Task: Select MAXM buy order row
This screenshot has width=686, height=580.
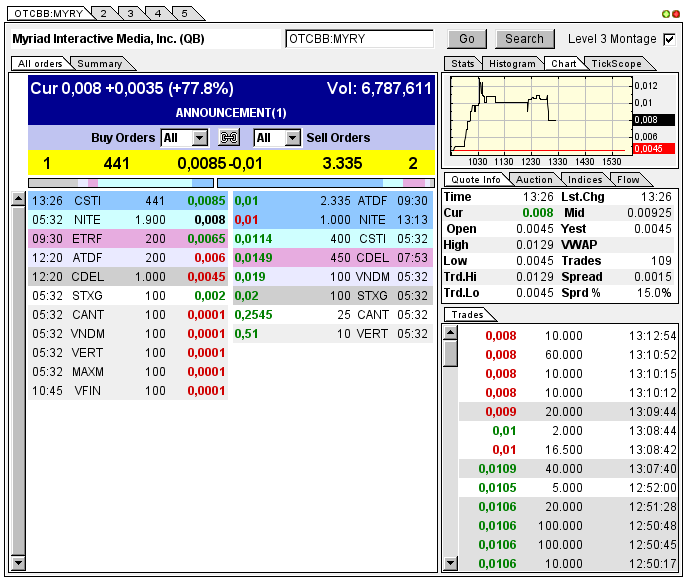Action: (x=128, y=372)
